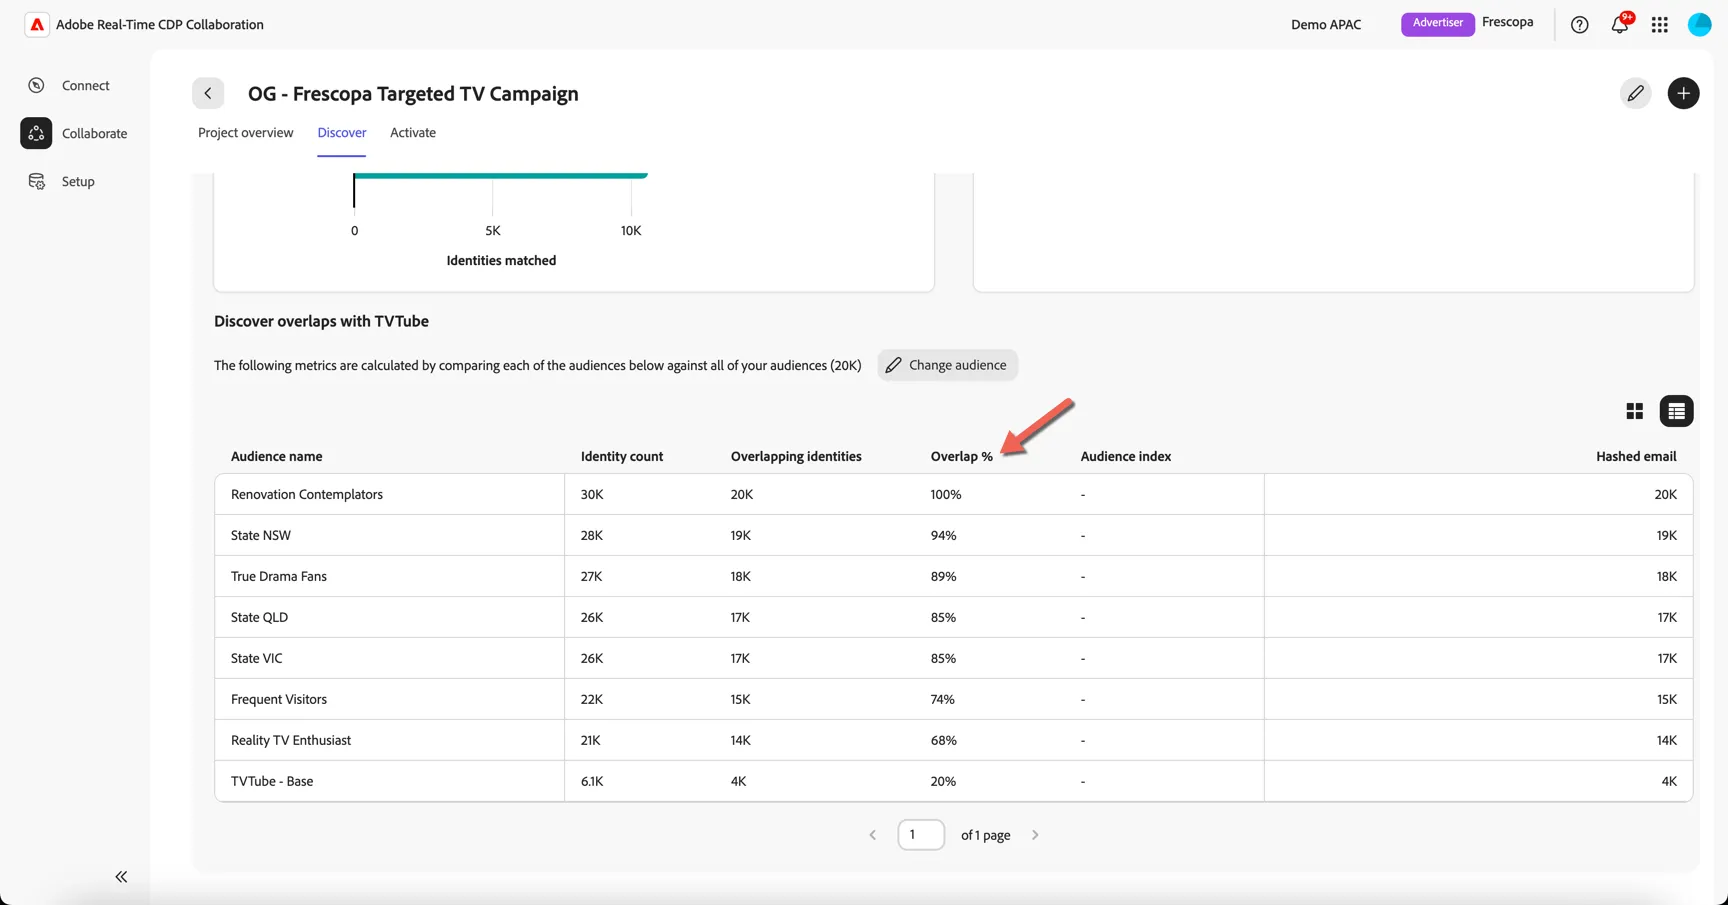Select the State NSW audience row
The width and height of the screenshot is (1728, 905).
point(954,535)
